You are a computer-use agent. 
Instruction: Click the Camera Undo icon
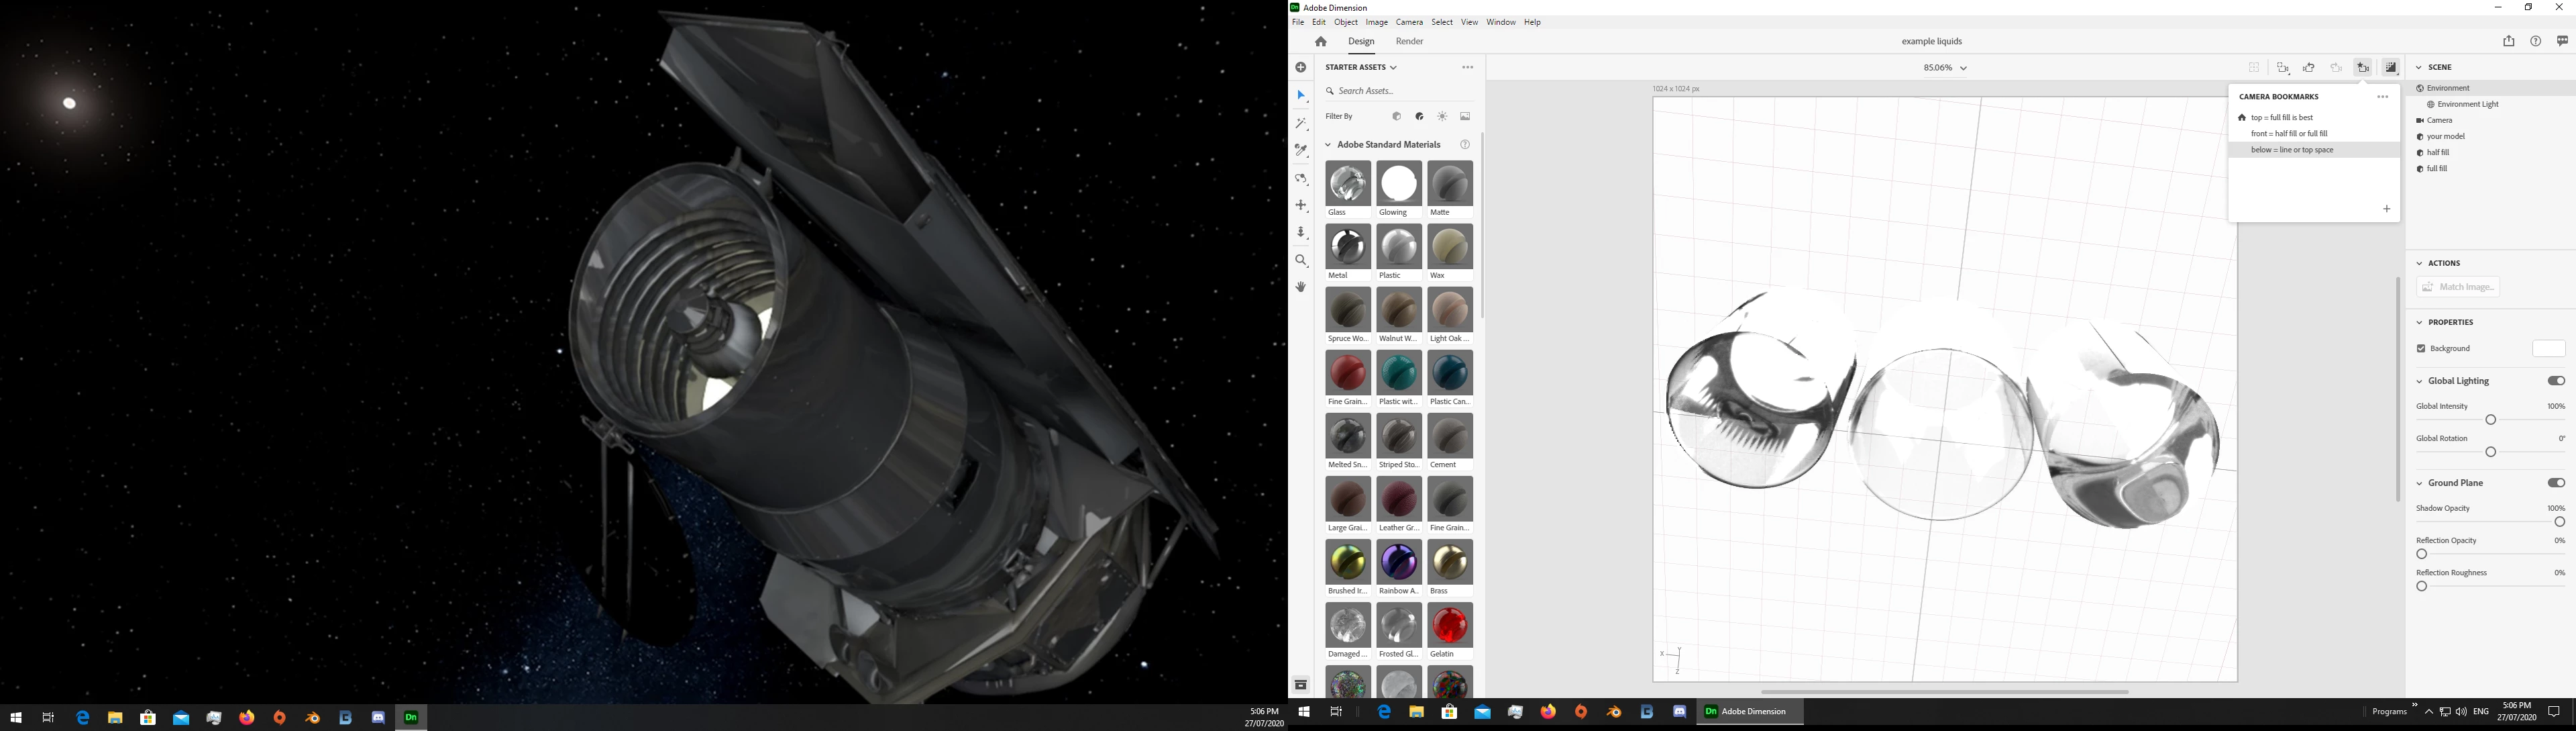[x=2309, y=68]
